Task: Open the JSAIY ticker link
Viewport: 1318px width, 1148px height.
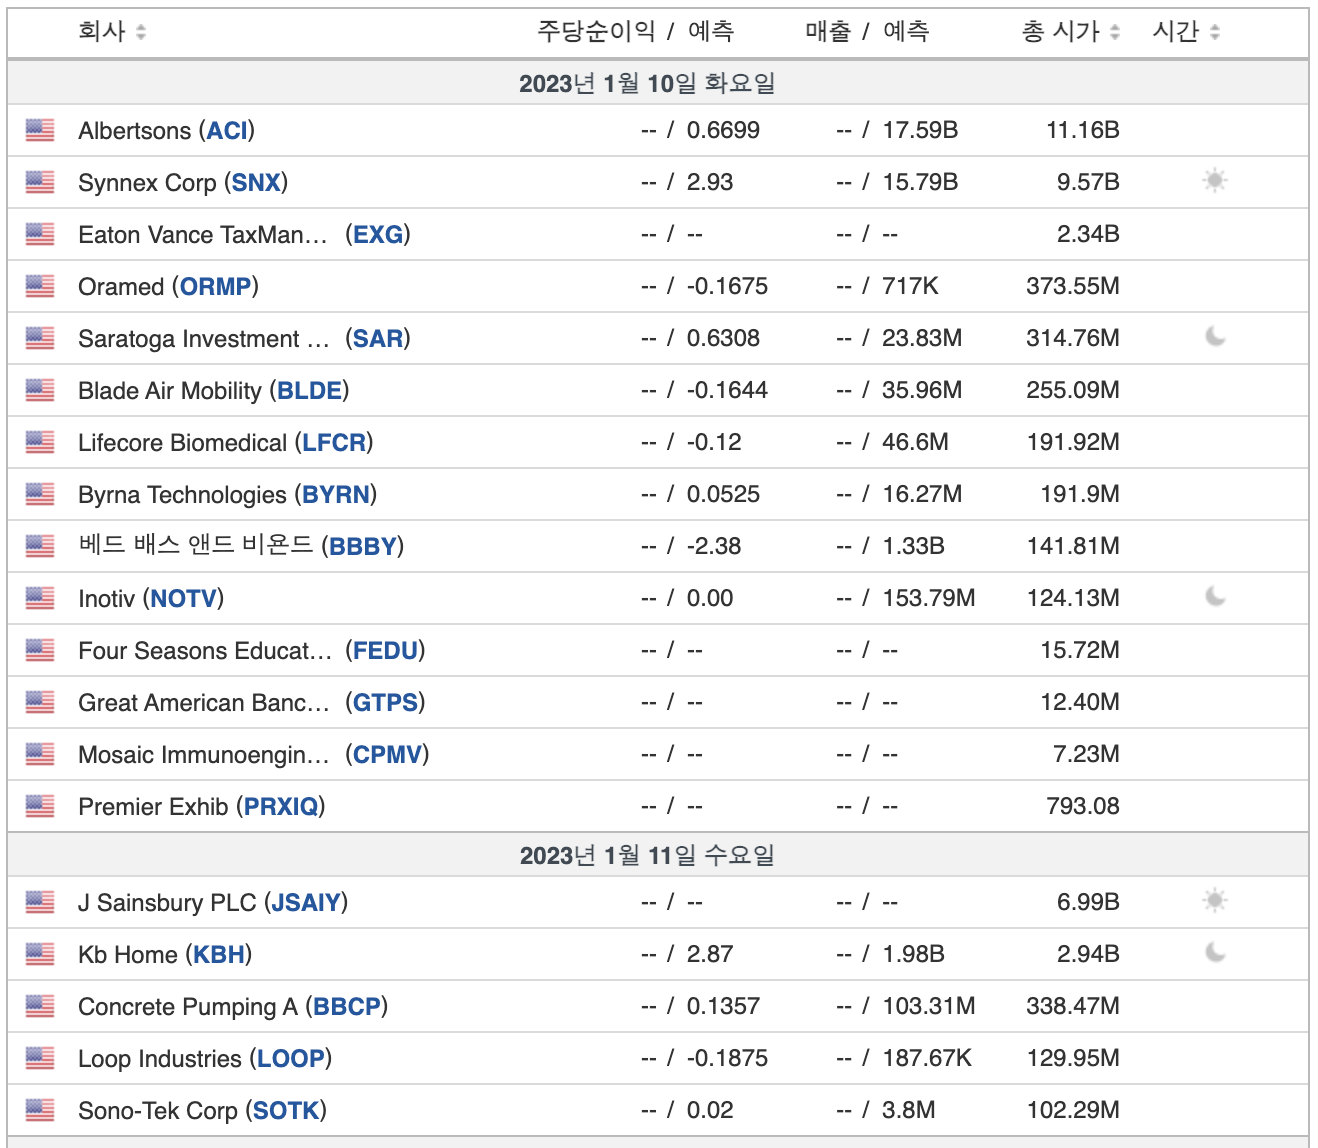Action: (306, 903)
